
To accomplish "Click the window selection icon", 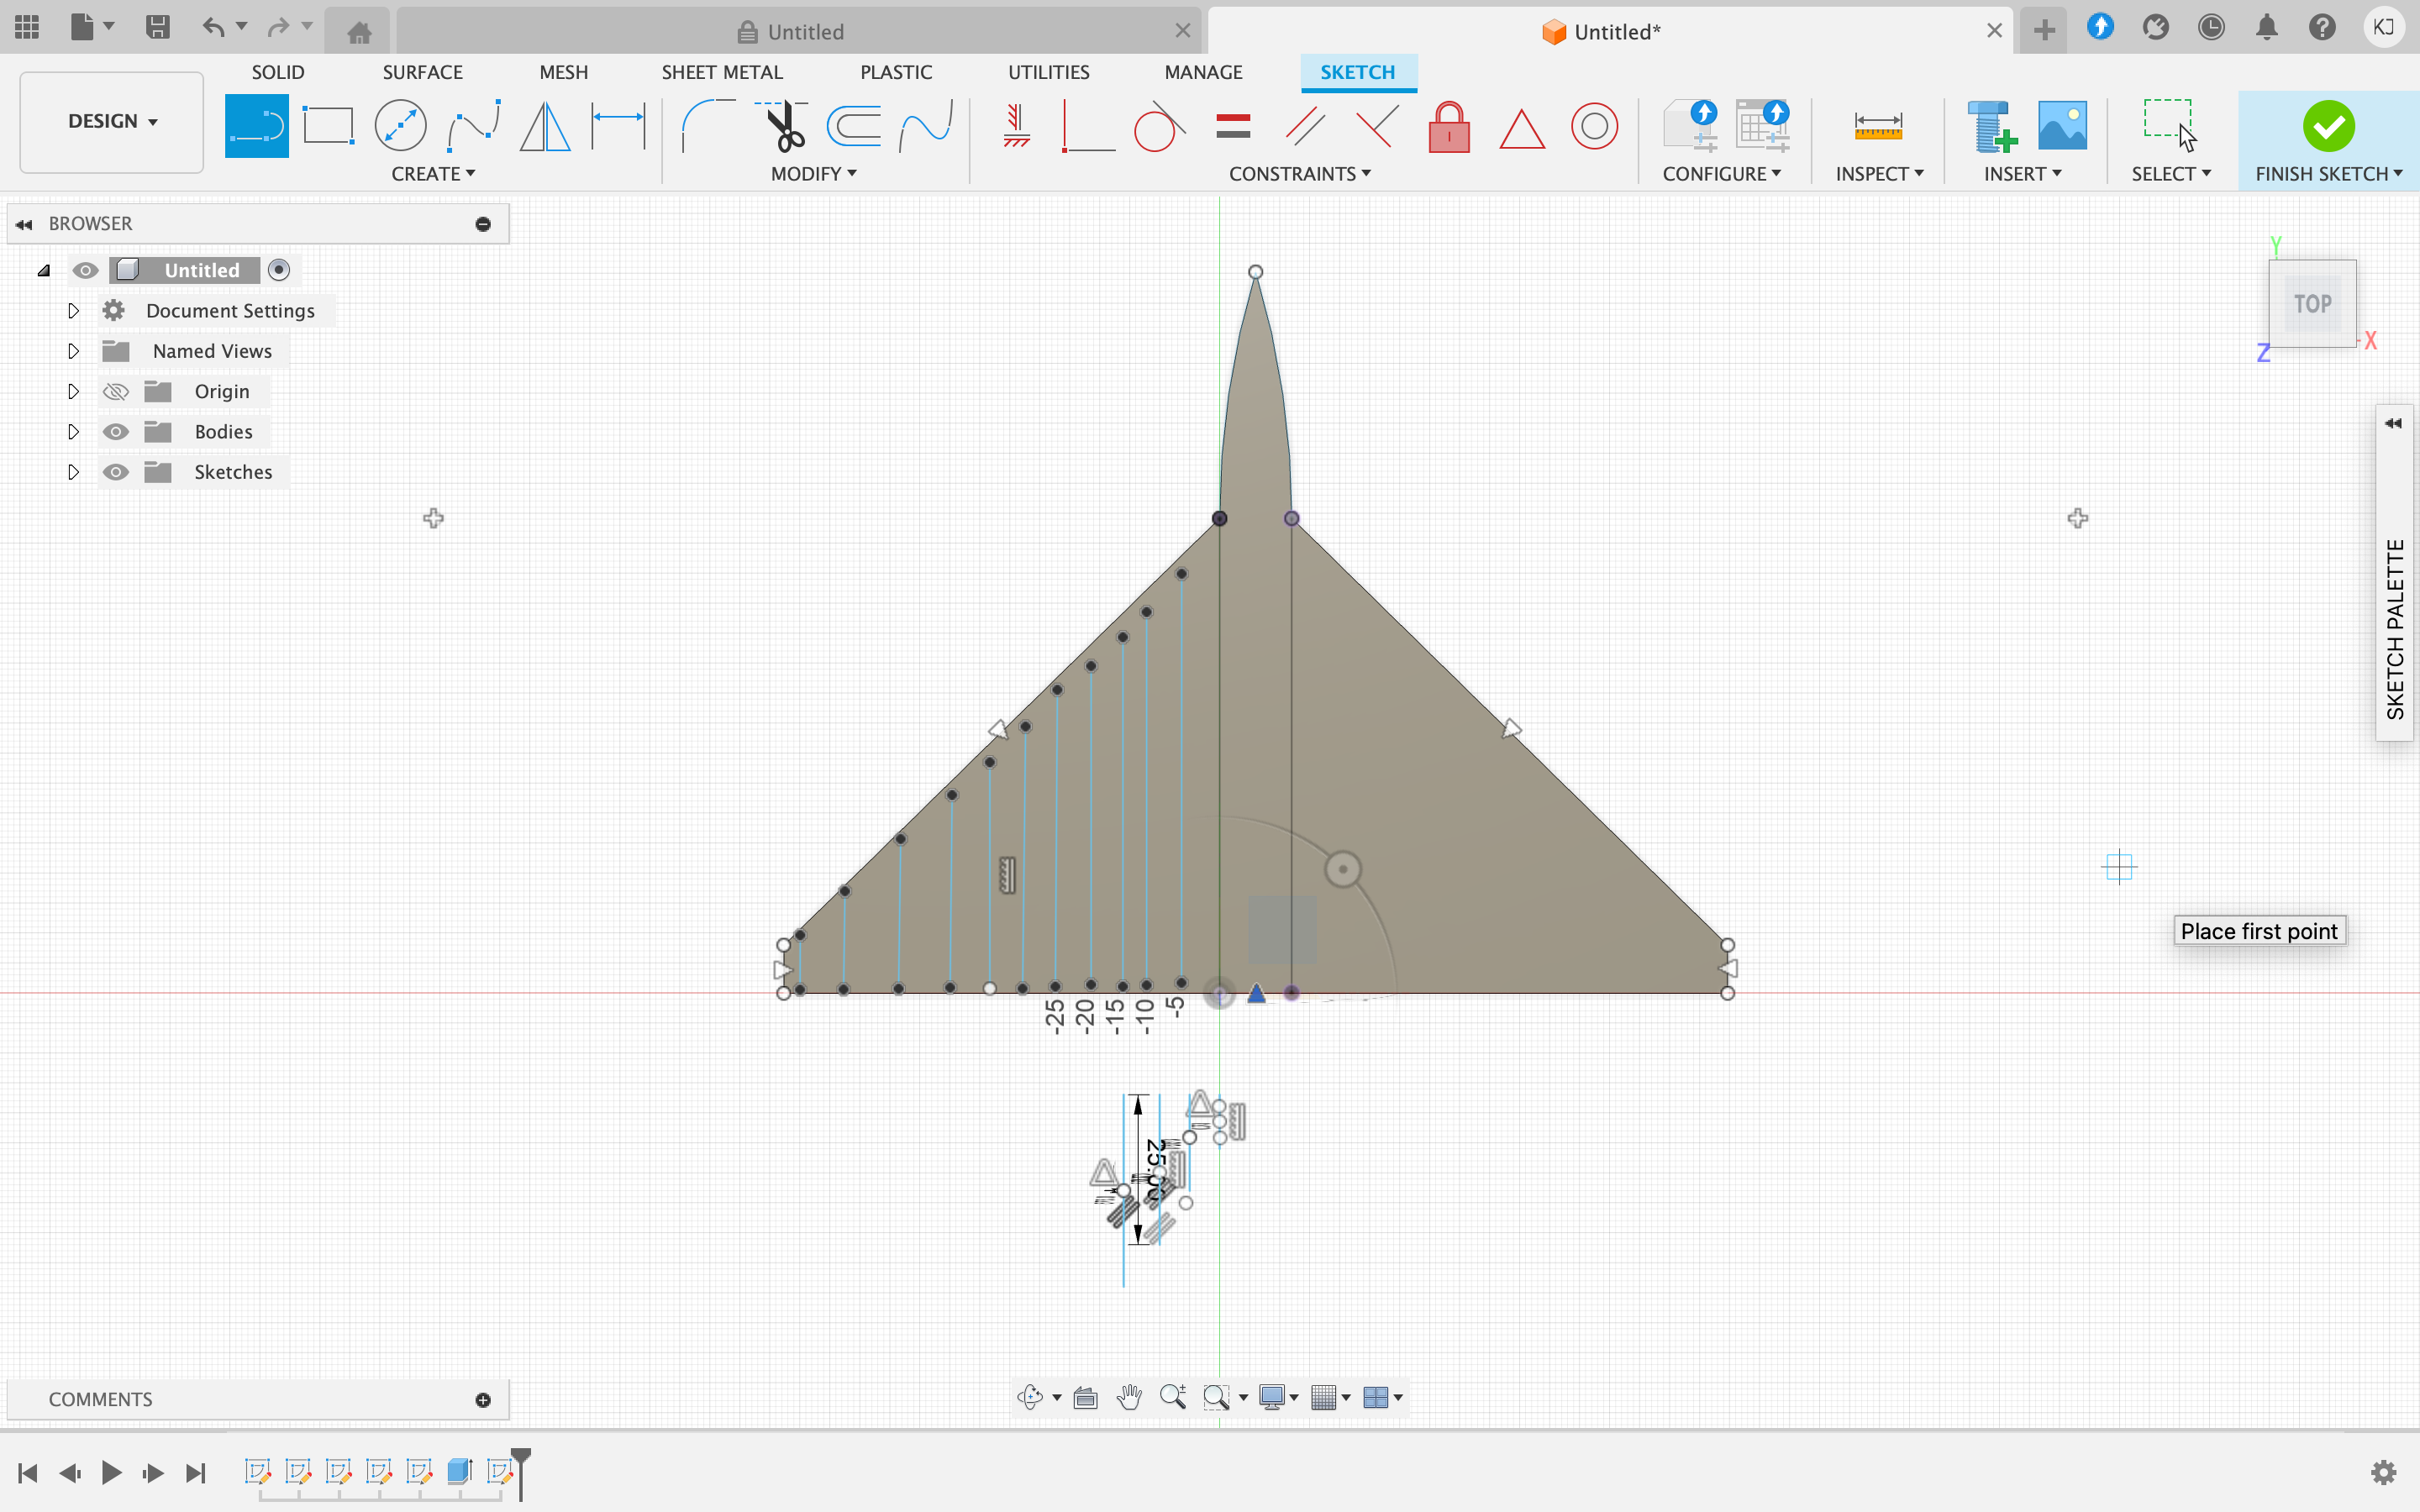I will pyautogui.click(x=2170, y=124).
